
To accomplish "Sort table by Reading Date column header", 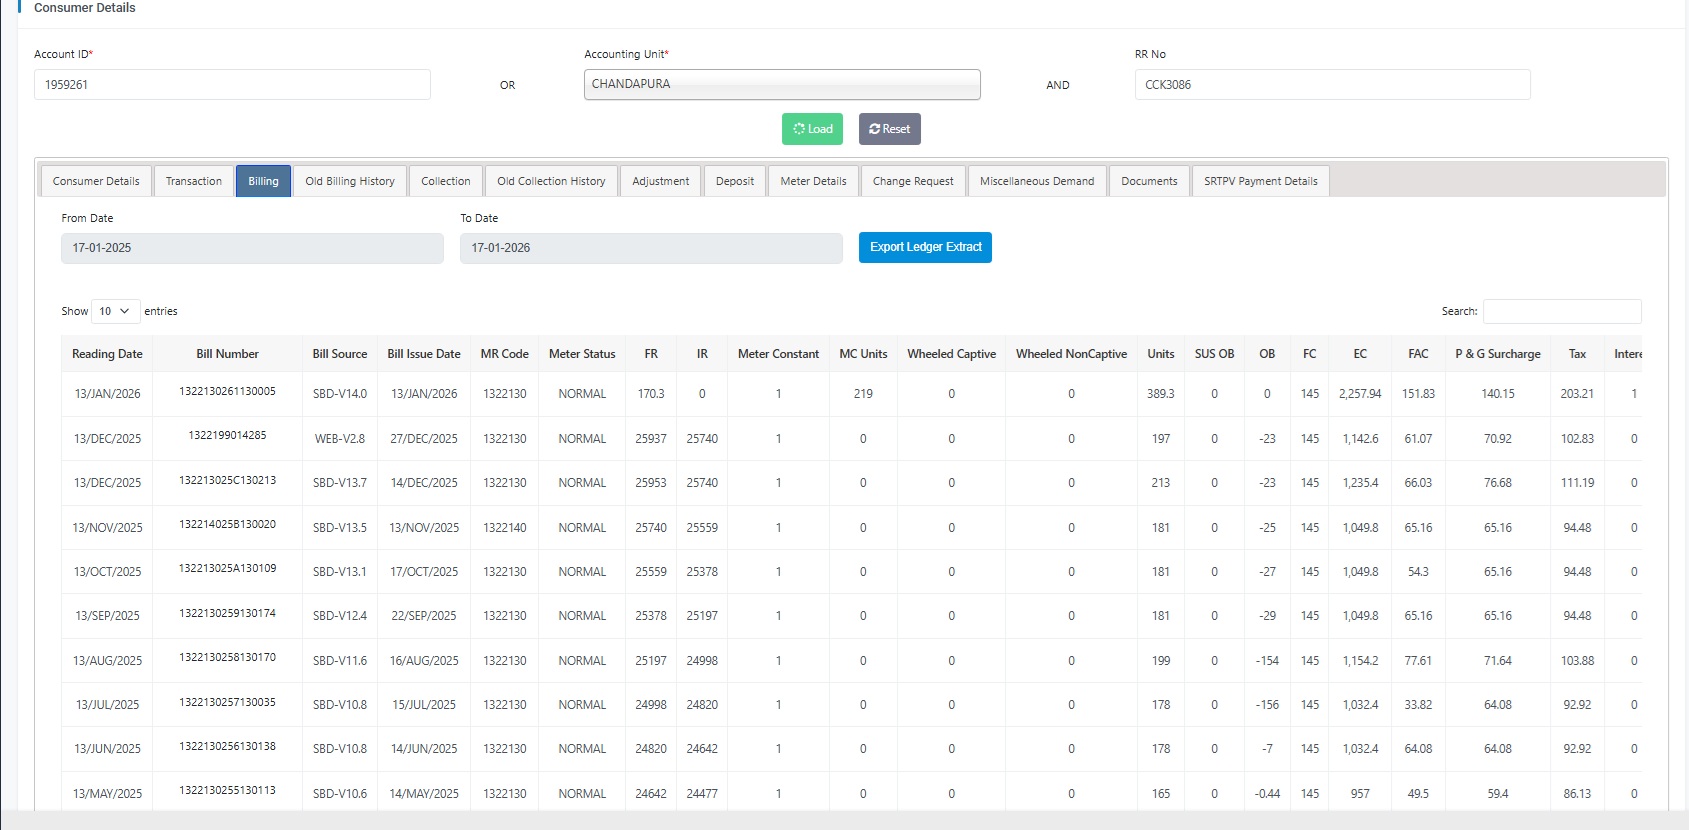I will pyautogui.click(x=107, y=354).
